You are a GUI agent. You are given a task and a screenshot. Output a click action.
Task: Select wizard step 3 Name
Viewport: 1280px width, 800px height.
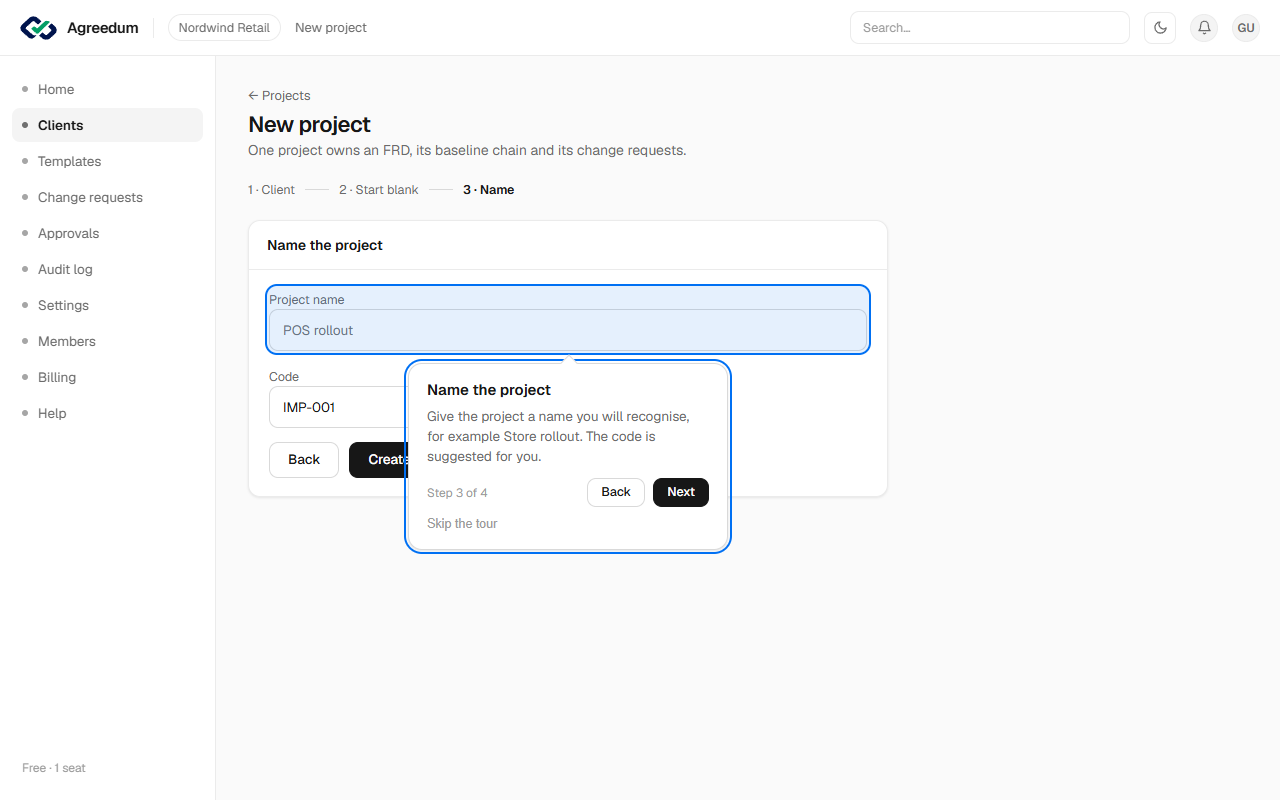(488, 189)
